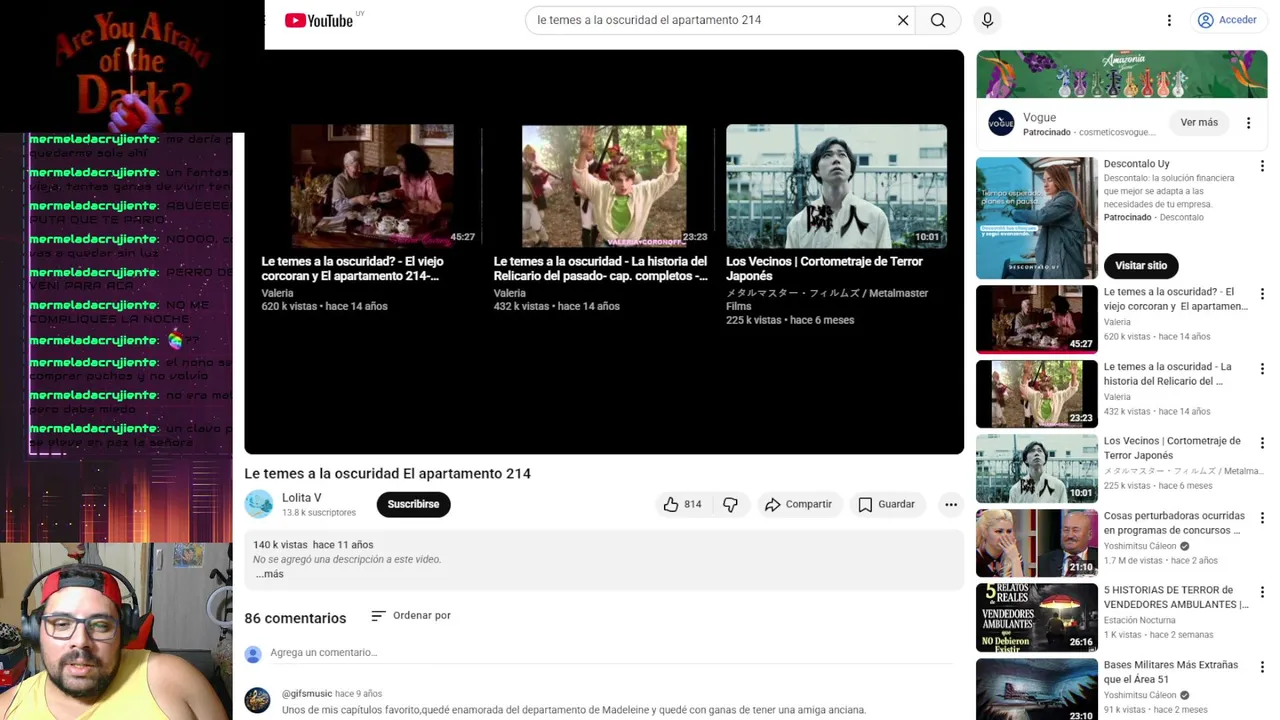Play end-screen El viejo corcoran thumbnail
Image resolution: width=1280 pixels, height=720 pixels.
372,185
